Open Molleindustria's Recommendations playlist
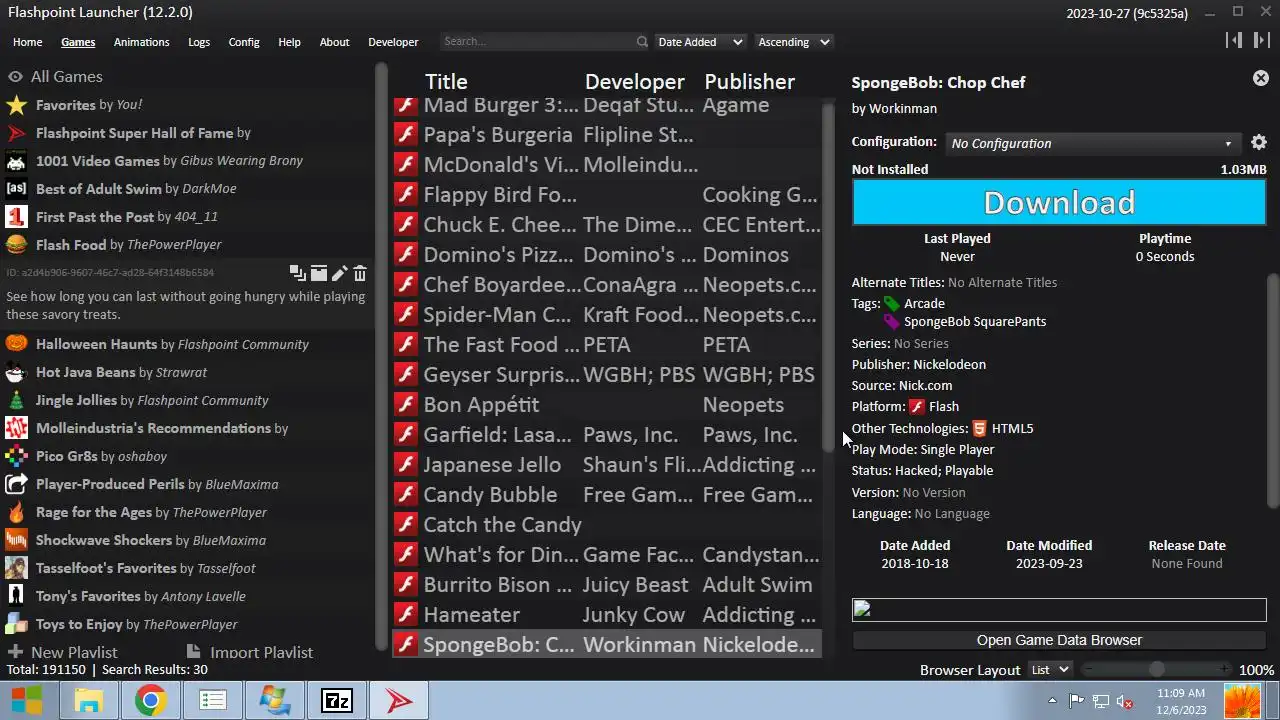Image resolution: width=1280 pixels, height=720 pixels. pyautogui.click(x=188, y=428)
